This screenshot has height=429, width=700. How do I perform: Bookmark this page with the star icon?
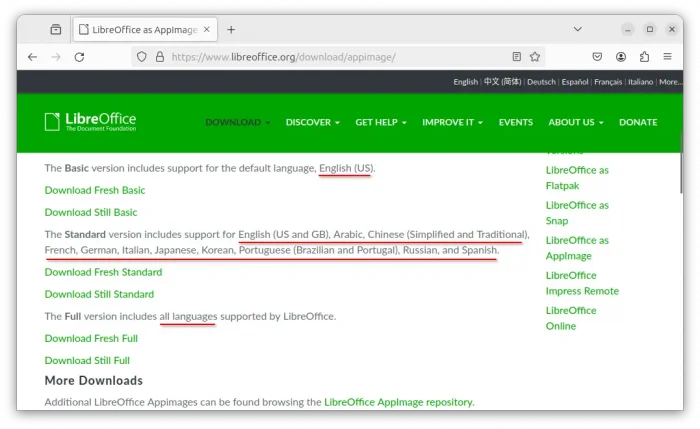535,57
